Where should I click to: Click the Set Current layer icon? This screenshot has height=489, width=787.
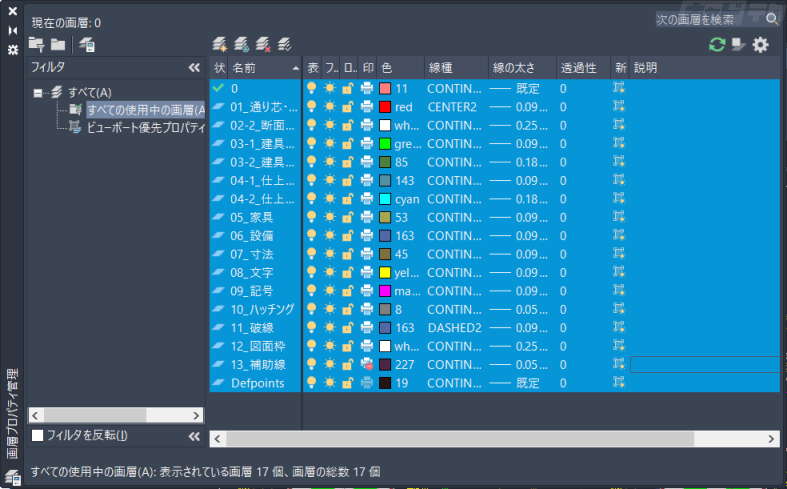(285, 44)
